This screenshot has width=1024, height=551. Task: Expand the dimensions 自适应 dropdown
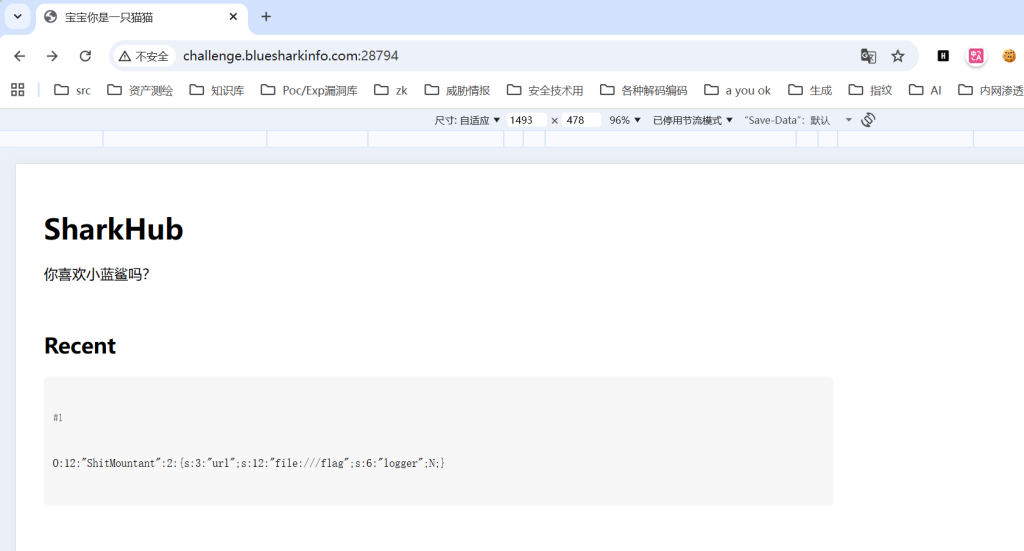467,120
